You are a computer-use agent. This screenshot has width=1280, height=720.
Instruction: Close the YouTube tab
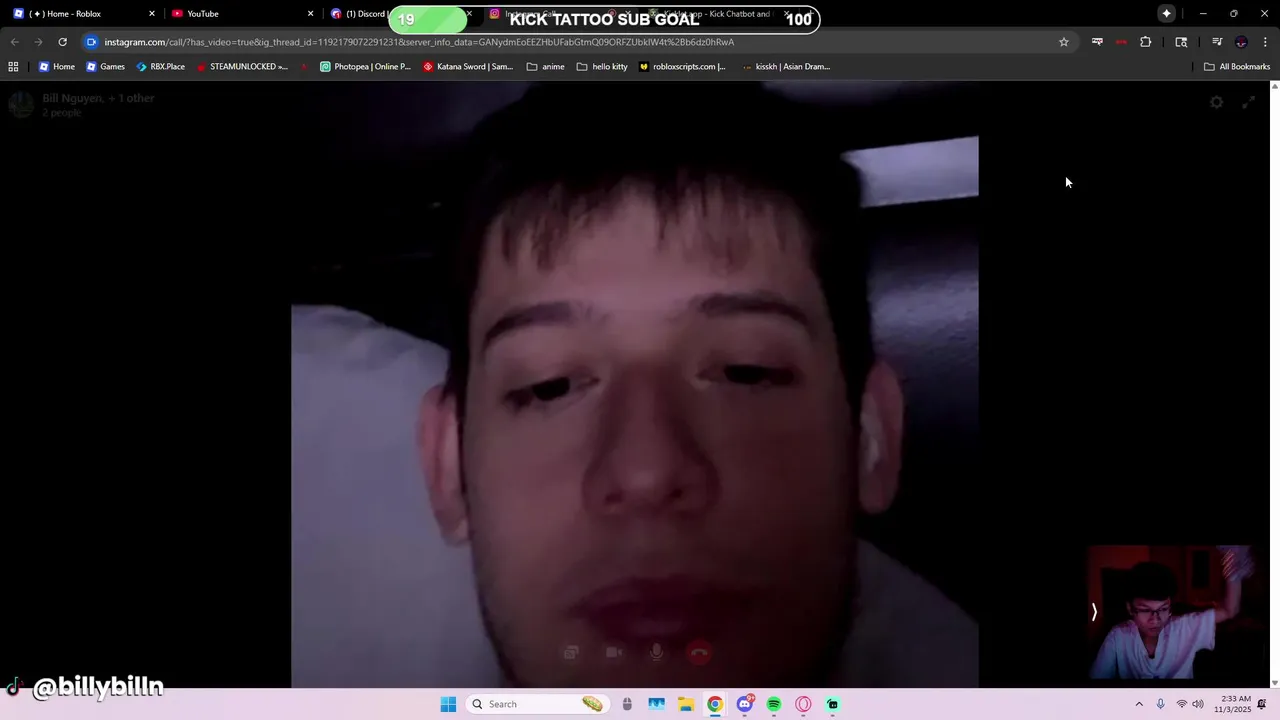click(310, 14)
